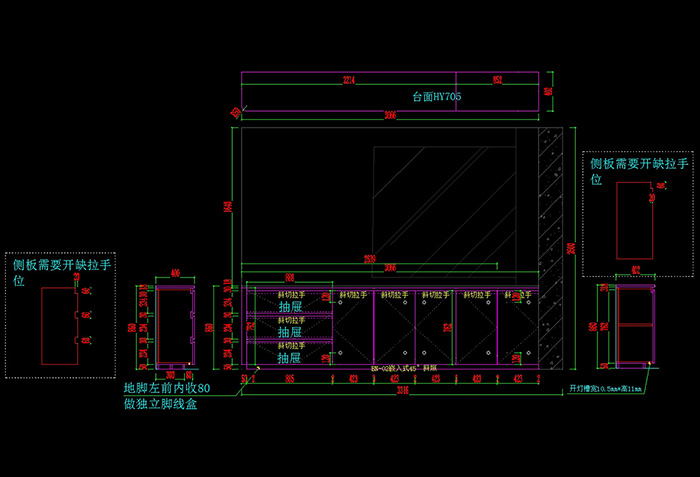700x477 pixels.
Task: Click the mirror glass panel with diagonal lines
Action: pos(443,205)
